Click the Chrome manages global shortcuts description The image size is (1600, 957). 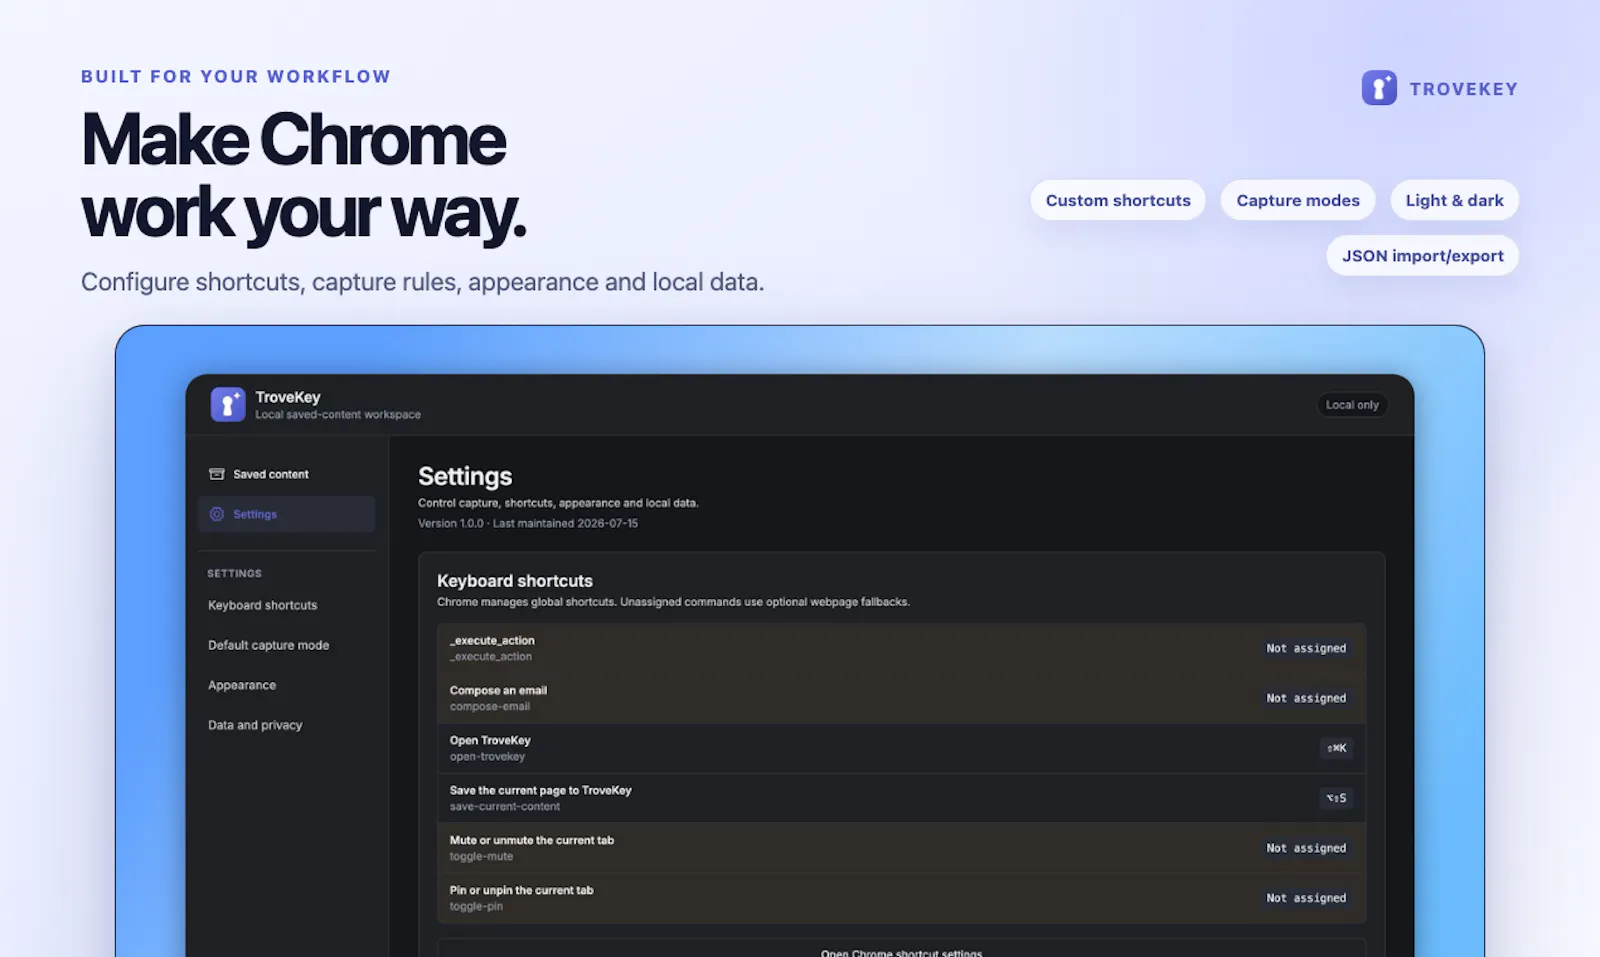pos(673,602)
